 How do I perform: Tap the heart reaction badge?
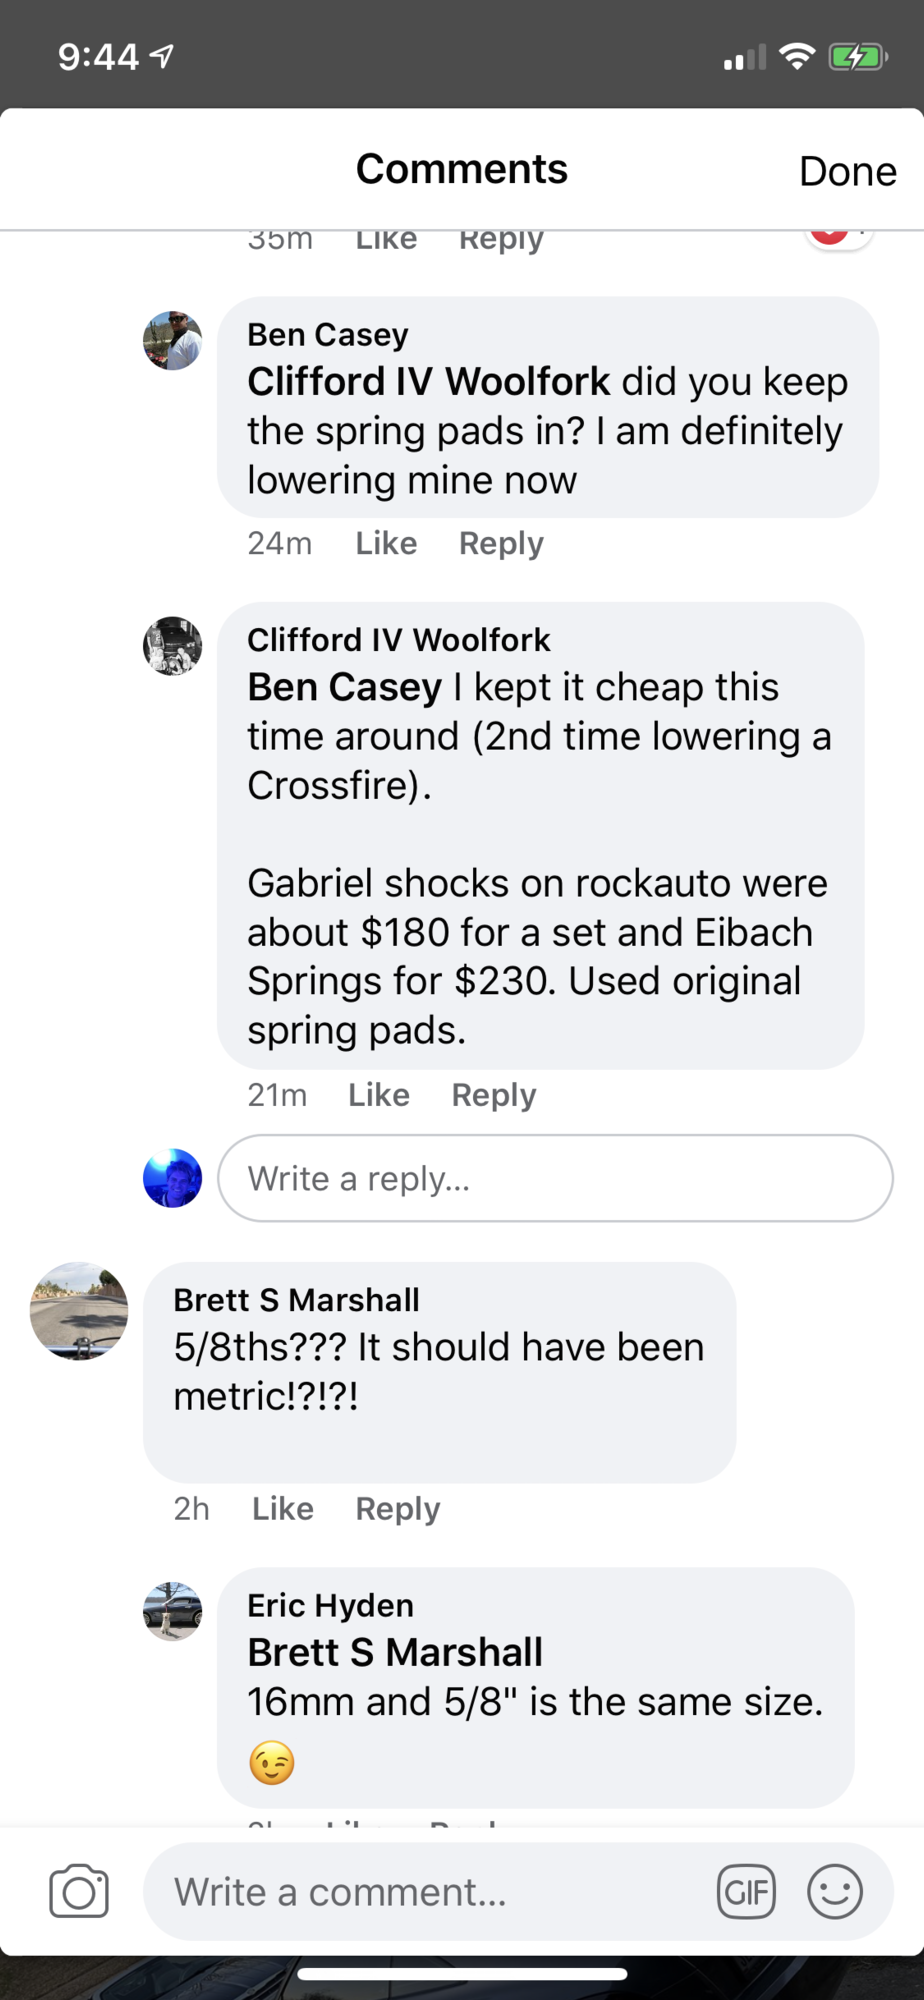[832, 236]
